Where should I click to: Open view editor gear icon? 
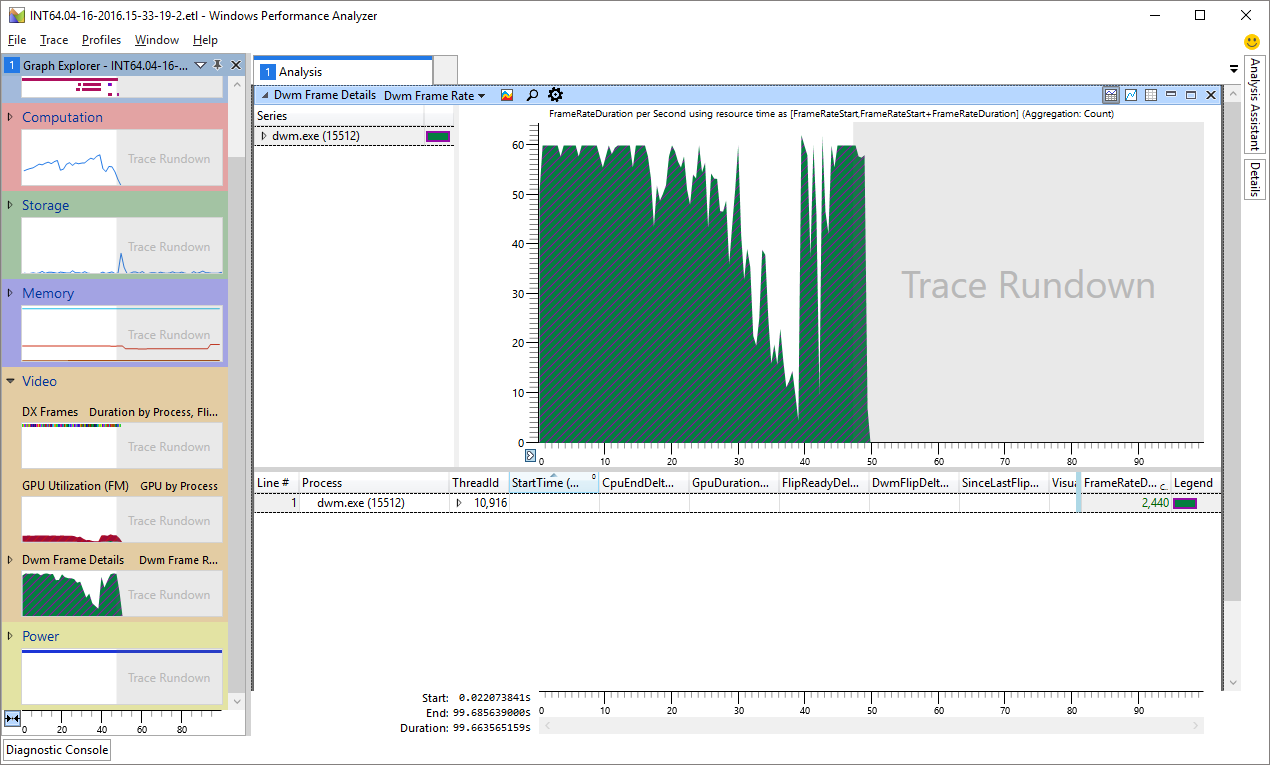pos(556,95)
